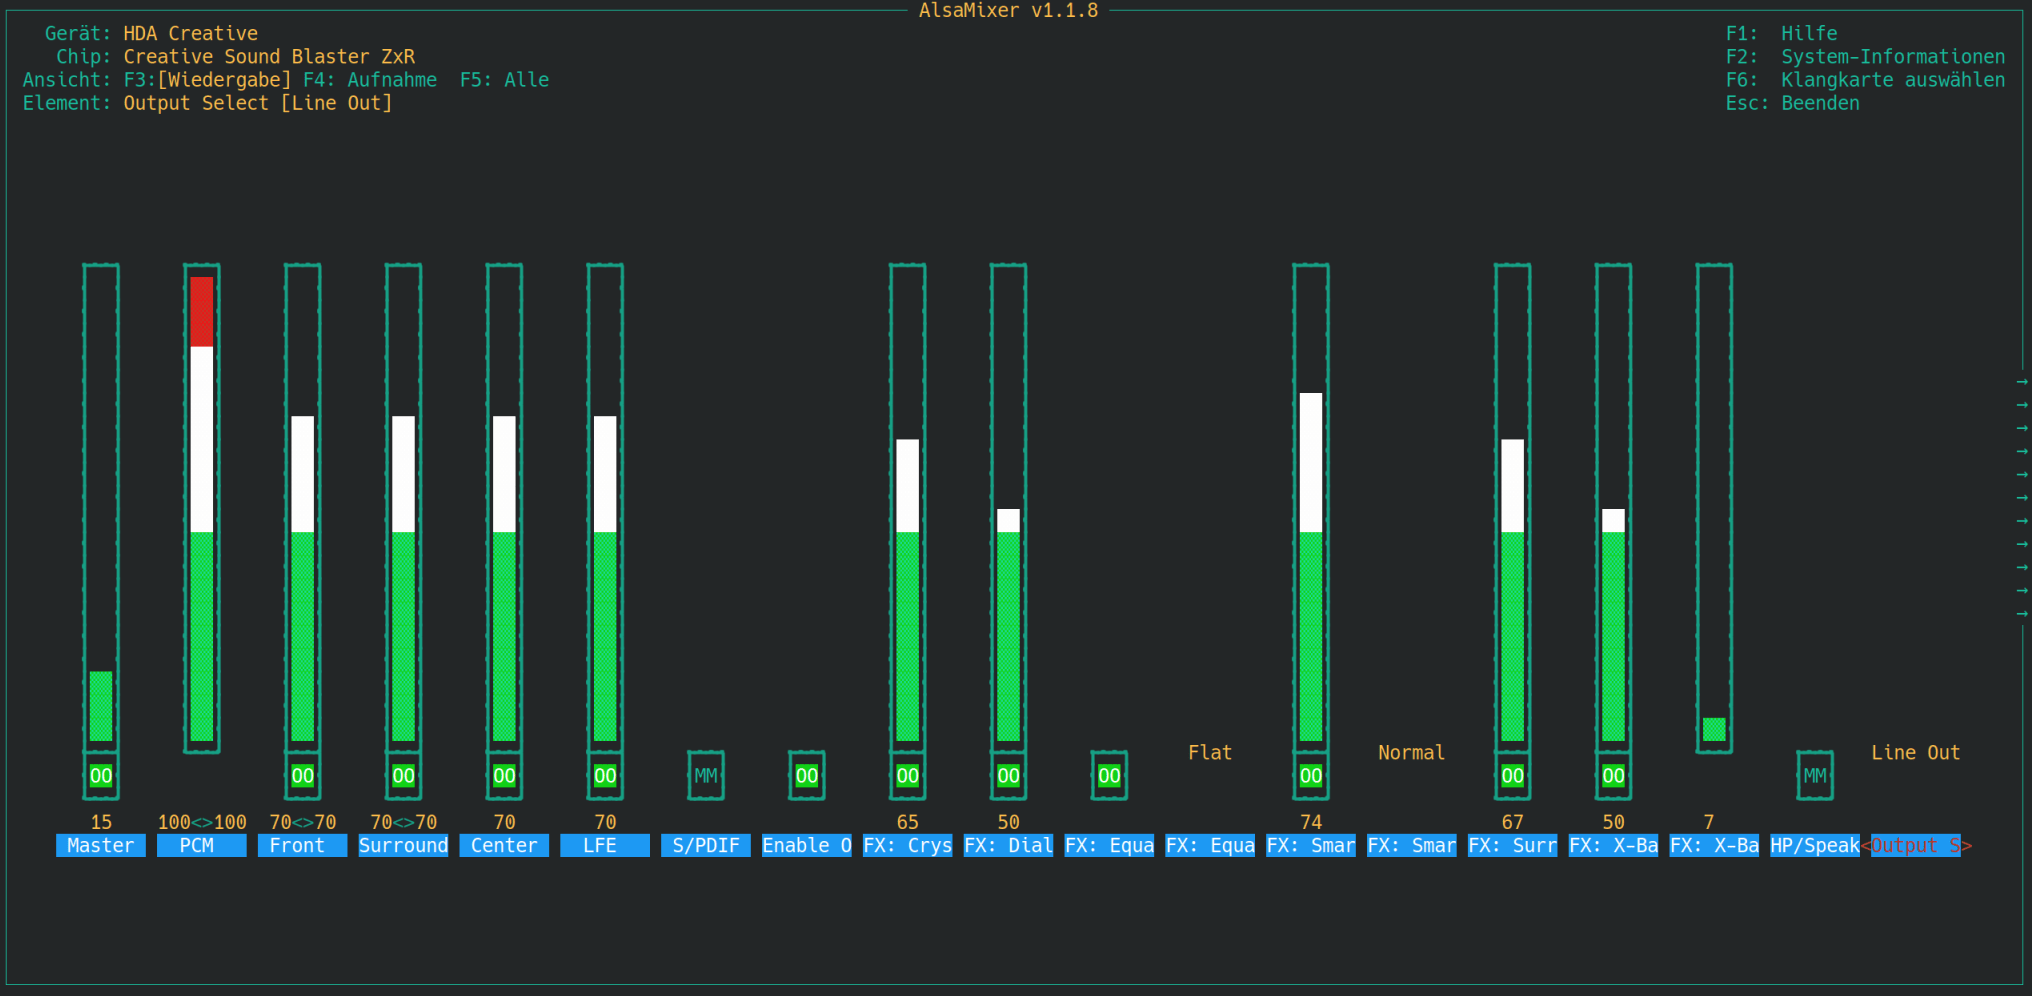2032x996 pixels.
Task: Mute the Master channel
Action: tap(100, 774)
